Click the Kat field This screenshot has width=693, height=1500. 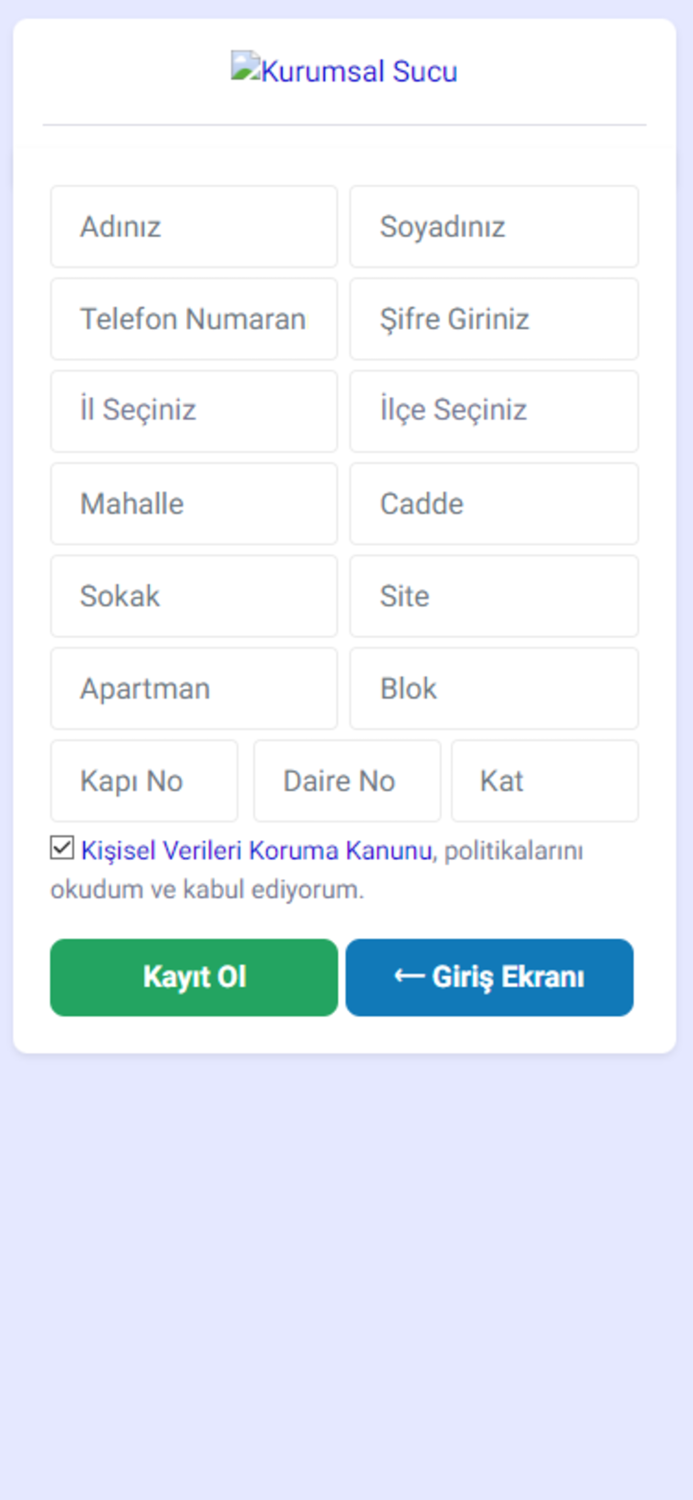pos(545,781)
